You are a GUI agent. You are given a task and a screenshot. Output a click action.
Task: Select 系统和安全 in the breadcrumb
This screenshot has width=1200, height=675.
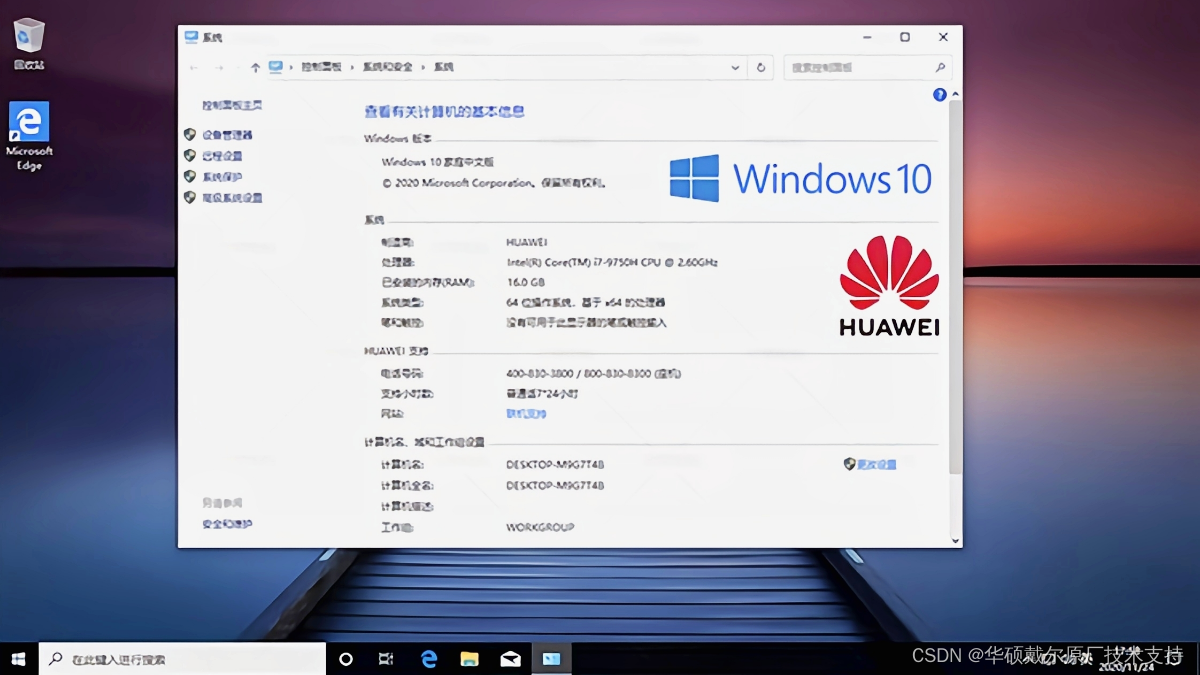[387, 67]
